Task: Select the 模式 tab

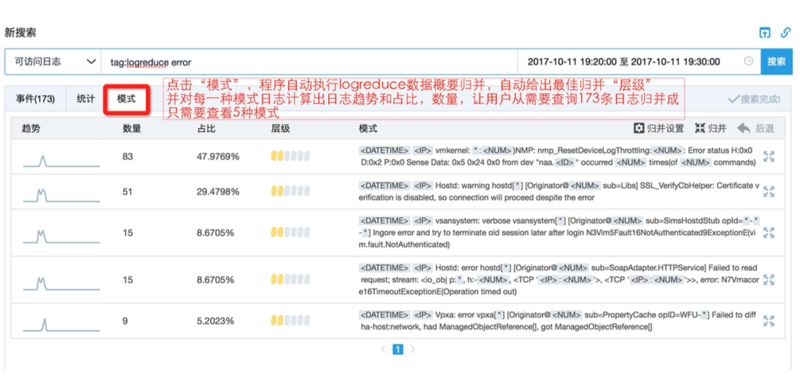Action: click(x=126, y=99)
